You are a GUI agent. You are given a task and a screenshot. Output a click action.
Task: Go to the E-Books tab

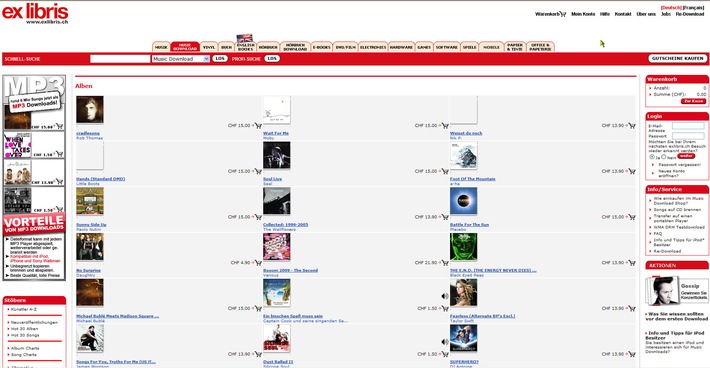pos(321,47)
